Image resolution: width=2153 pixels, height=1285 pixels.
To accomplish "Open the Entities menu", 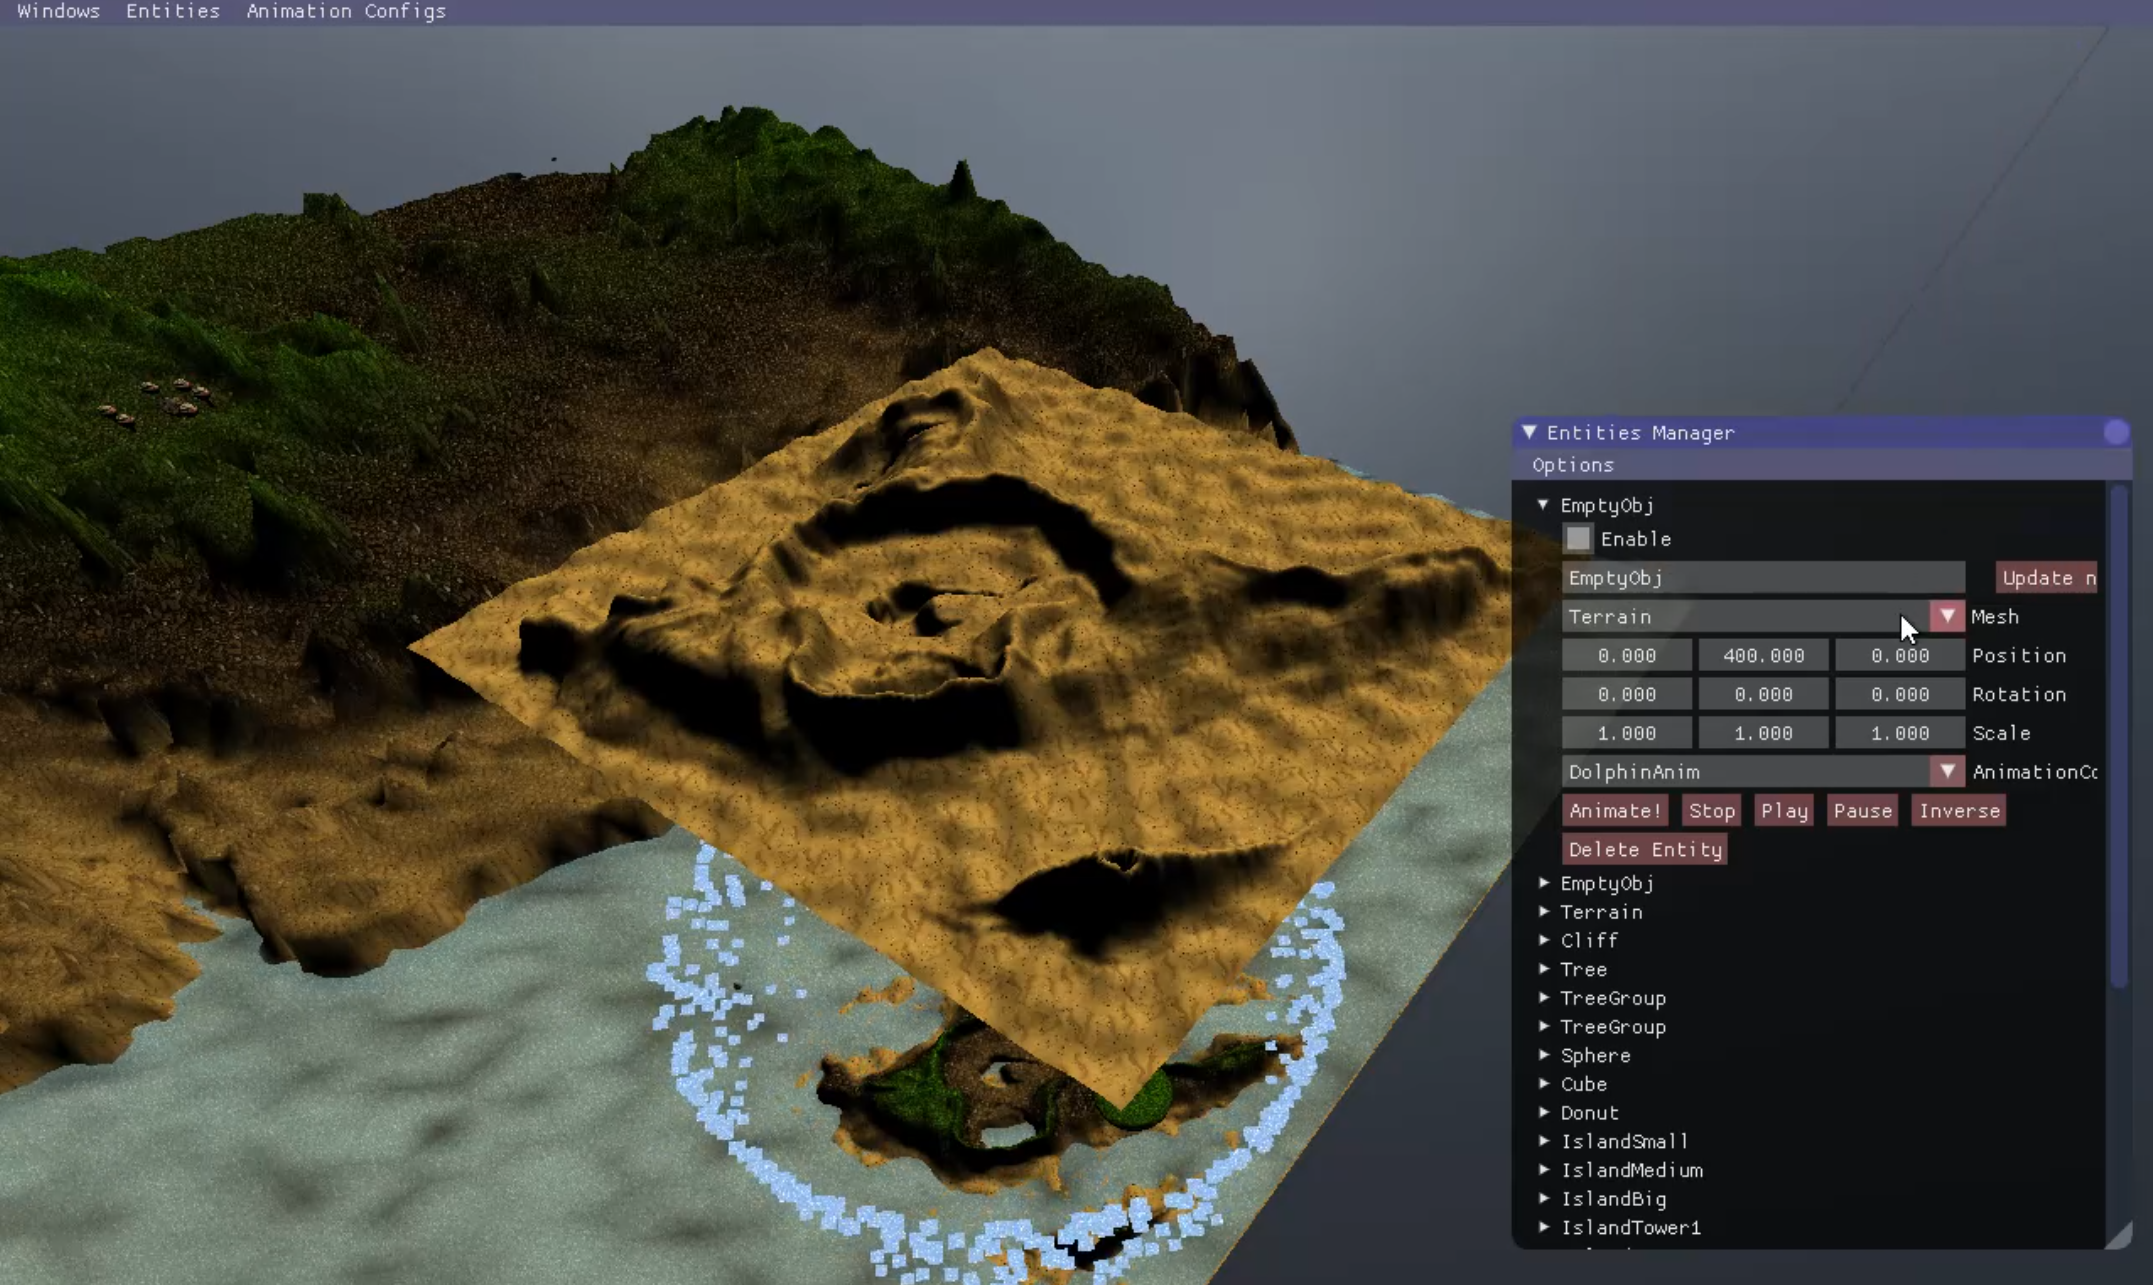I will click(172, 11).
